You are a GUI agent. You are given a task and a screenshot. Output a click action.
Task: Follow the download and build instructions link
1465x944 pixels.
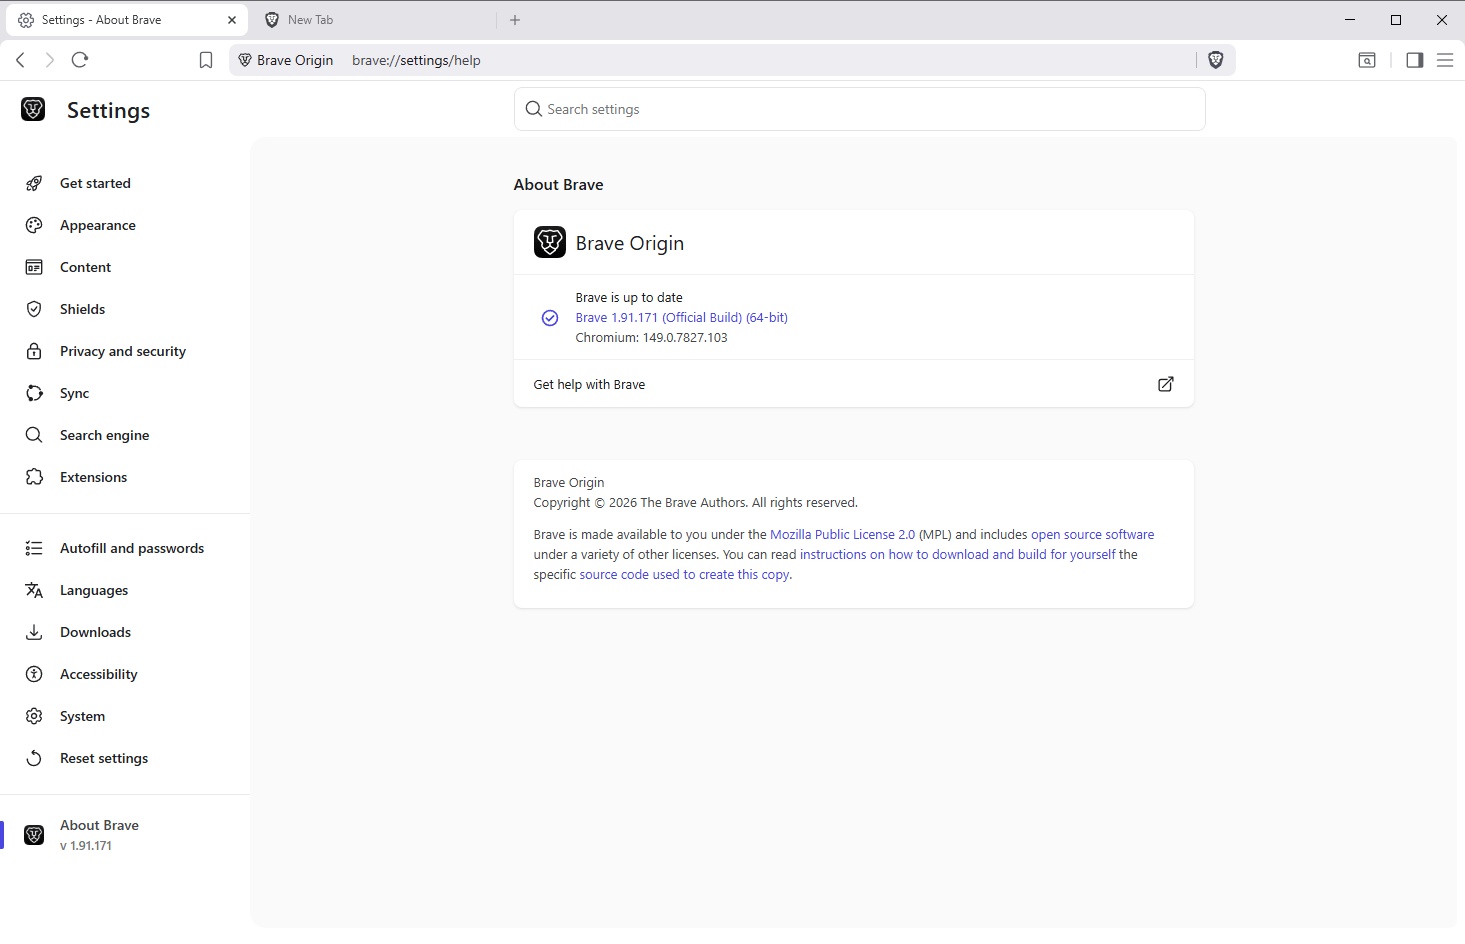pyautogui.click(x=957, y=555)
